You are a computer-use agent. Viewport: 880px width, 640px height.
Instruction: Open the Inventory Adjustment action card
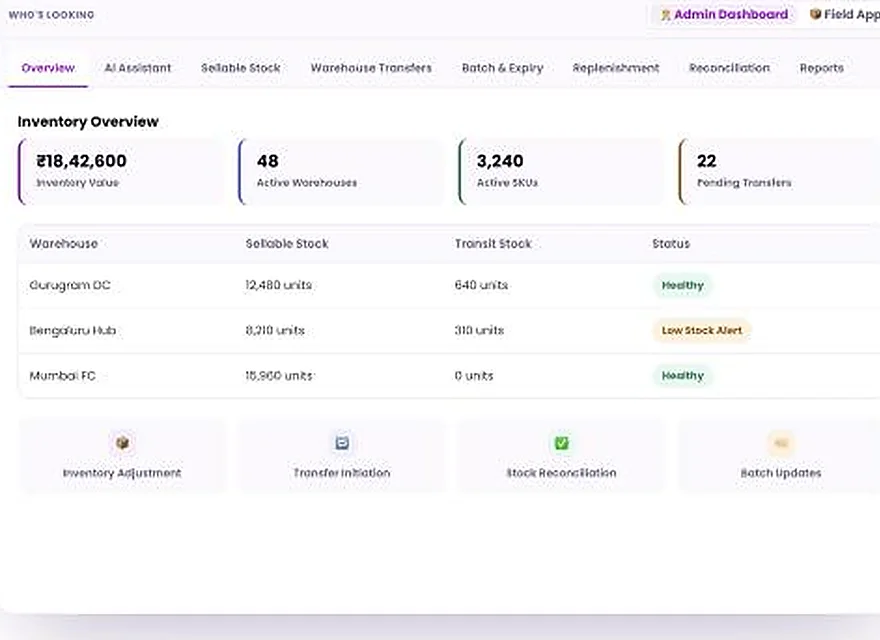point(122,456)
